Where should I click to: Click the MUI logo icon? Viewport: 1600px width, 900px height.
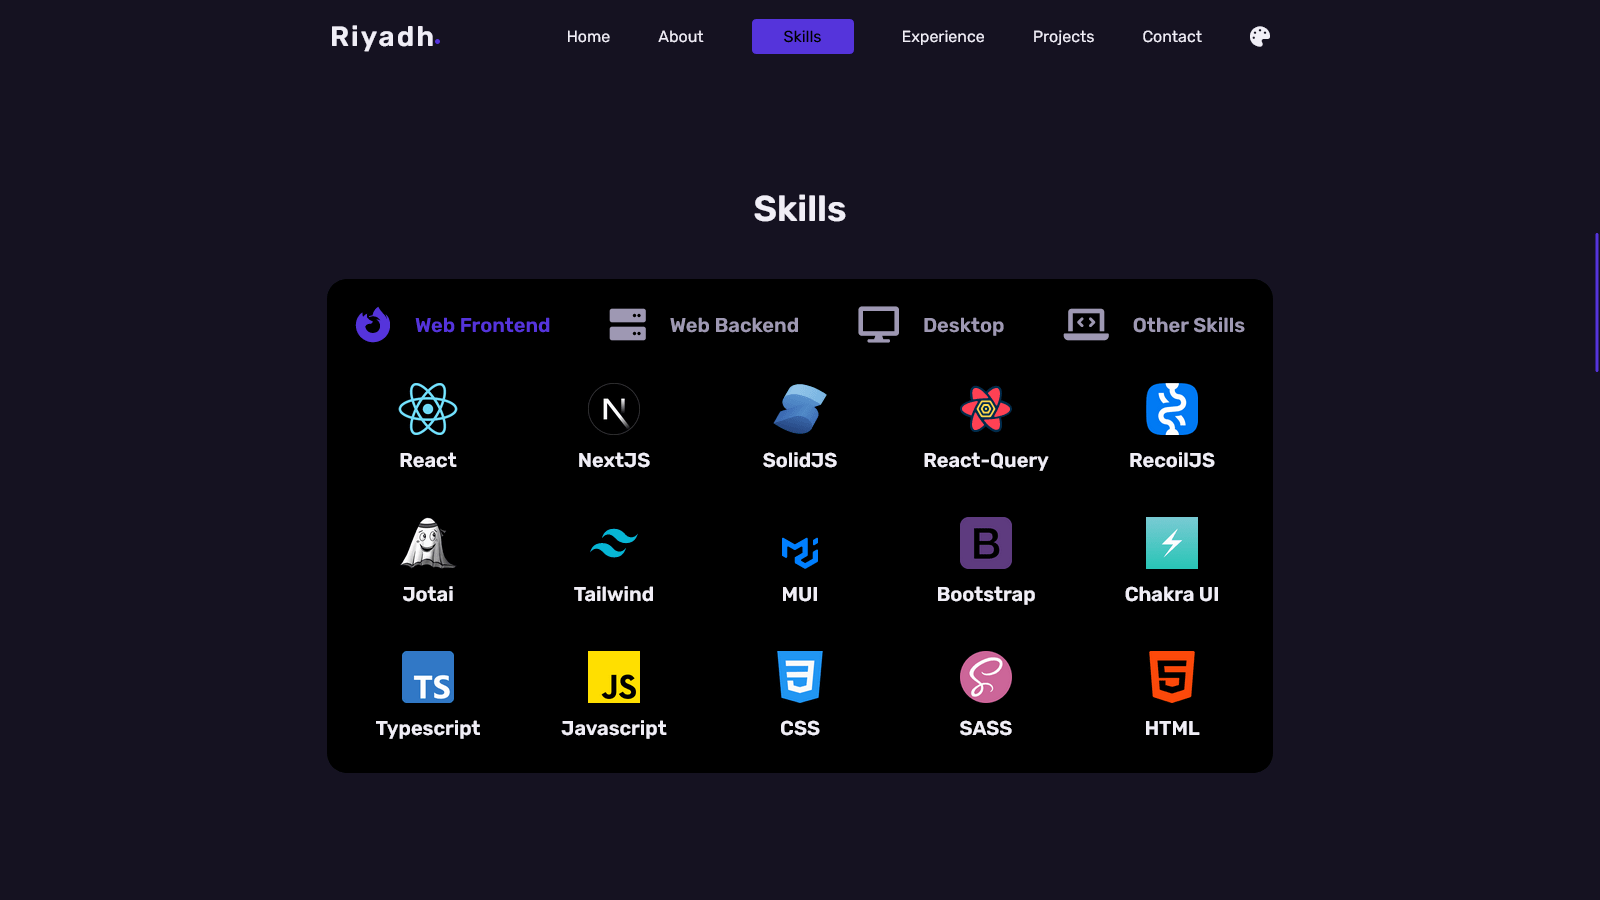click(799, 542)
